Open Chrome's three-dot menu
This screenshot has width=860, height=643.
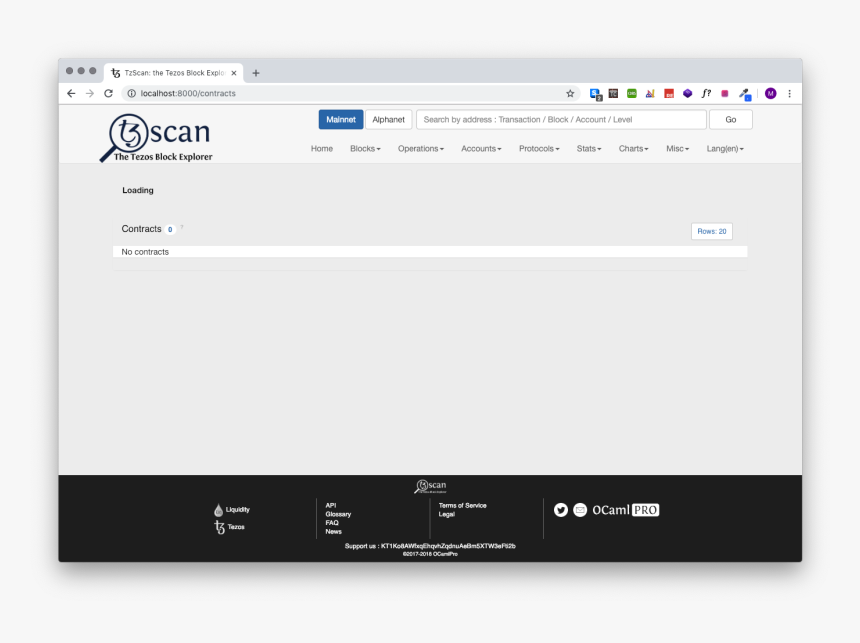[789, 93]
